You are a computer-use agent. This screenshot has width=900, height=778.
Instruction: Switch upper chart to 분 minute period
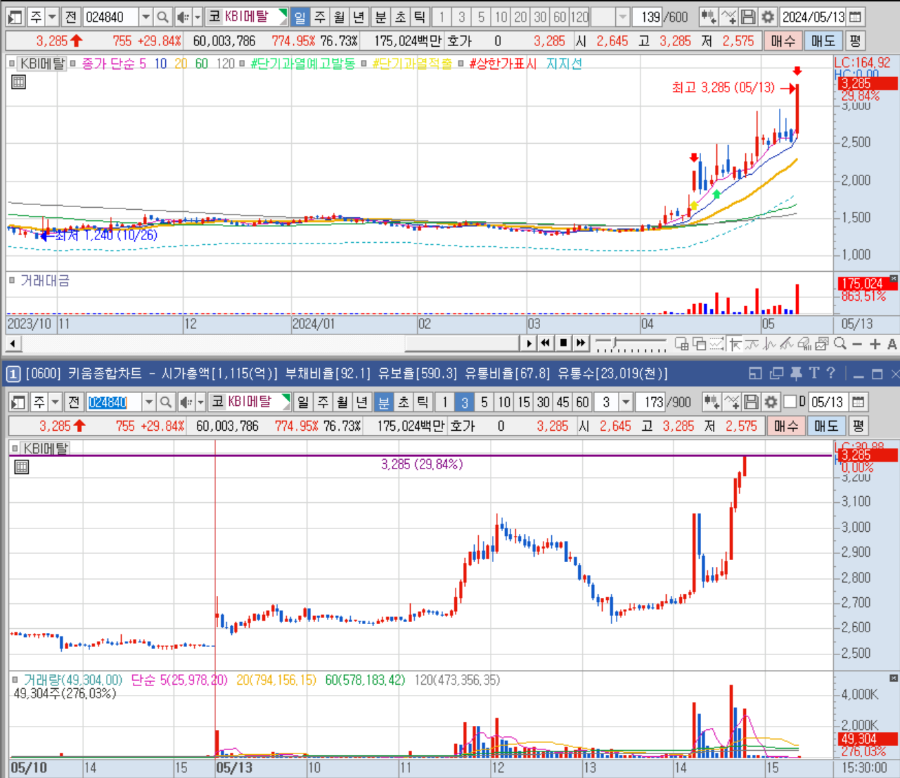381,17
